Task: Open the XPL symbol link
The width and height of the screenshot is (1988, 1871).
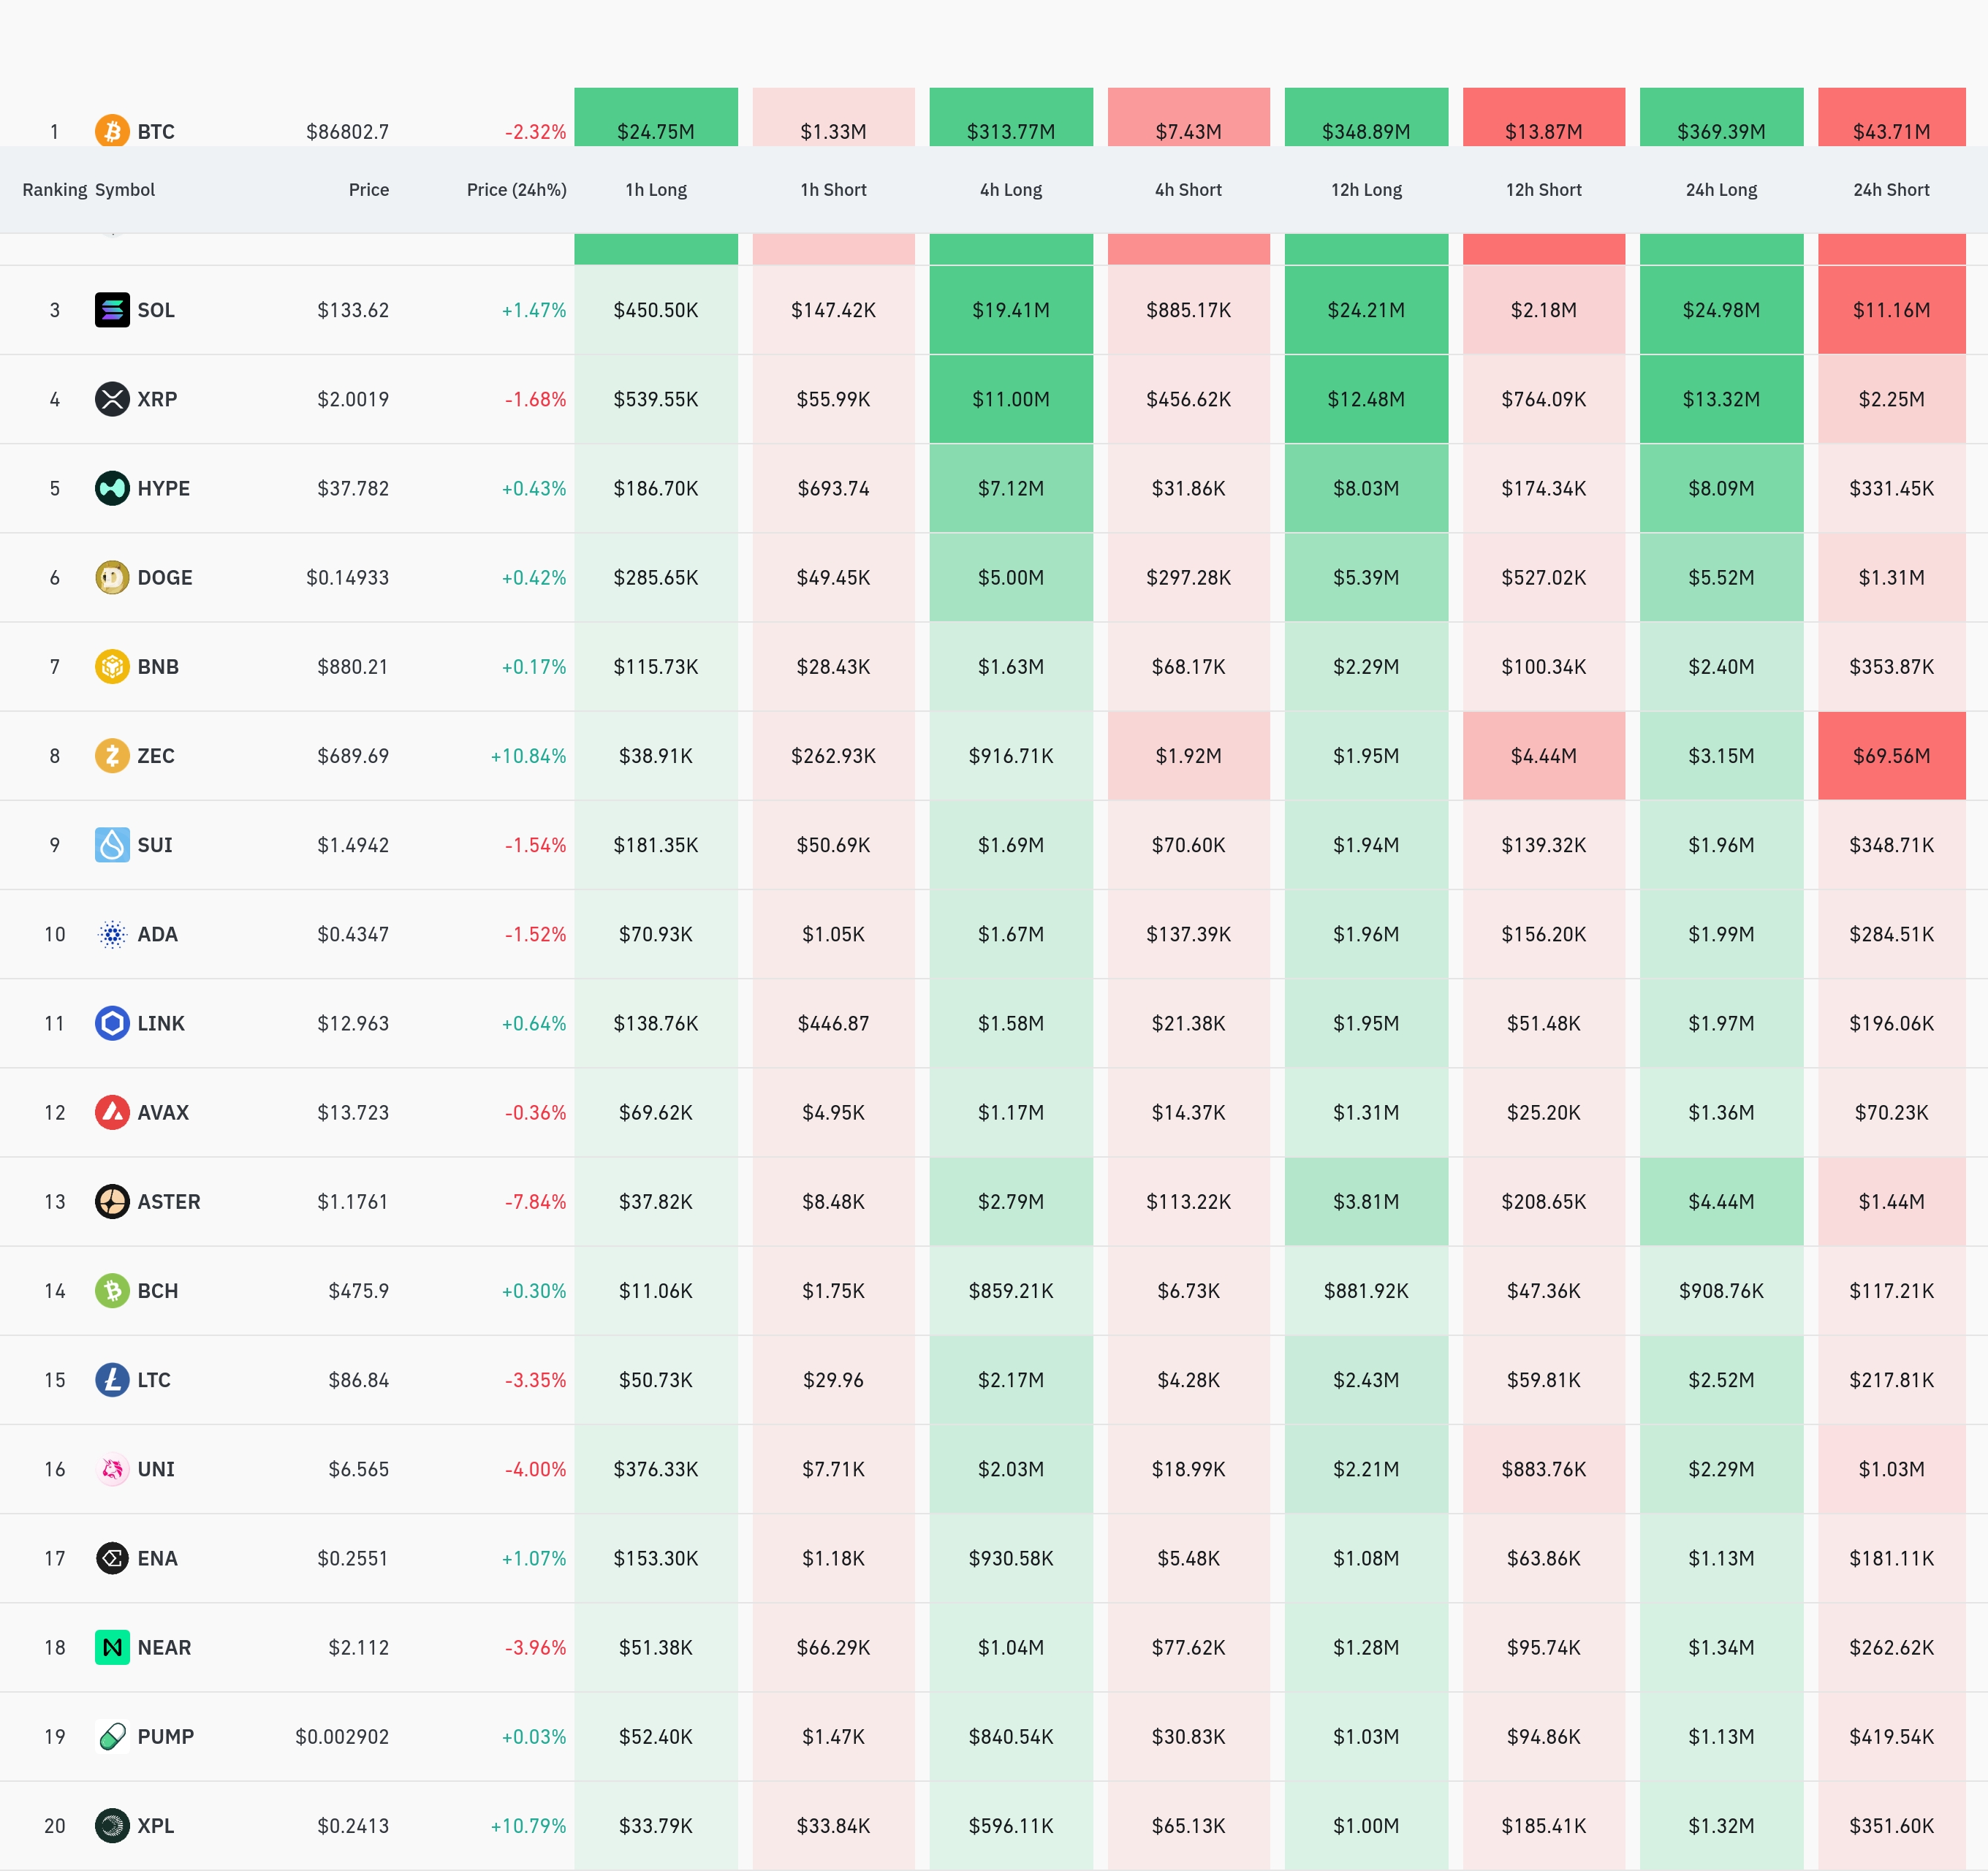Action: 155,1825
